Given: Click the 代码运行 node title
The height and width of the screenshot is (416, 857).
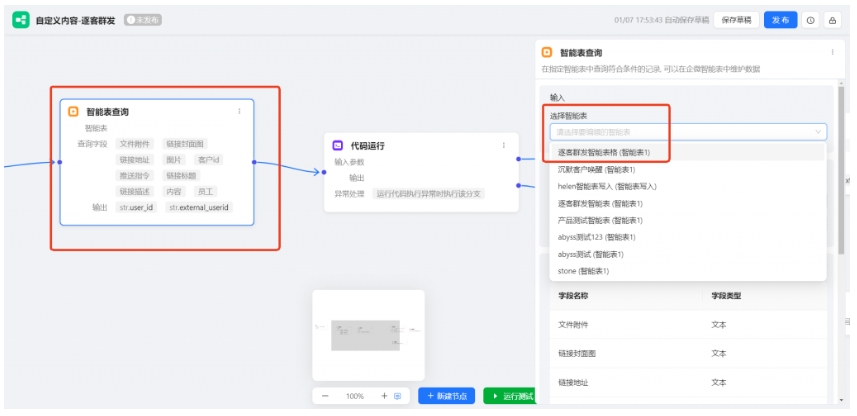Looking at the screenshot, I should (x=367, y=146).
